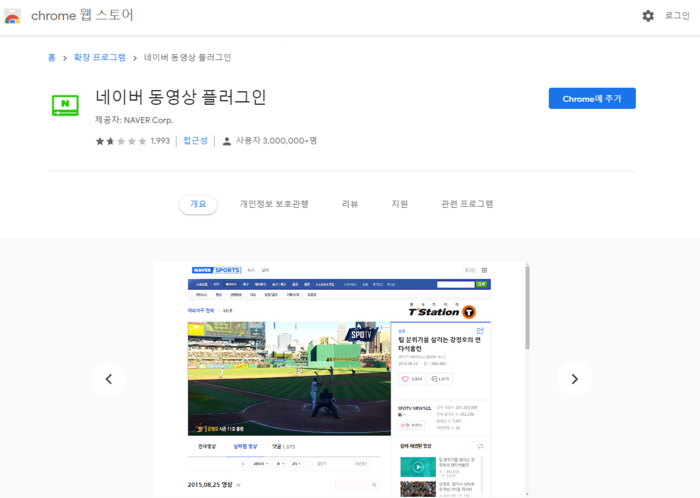Click the 로그인 login link
This screenshot has width=700, height=498.
point(677,16)
